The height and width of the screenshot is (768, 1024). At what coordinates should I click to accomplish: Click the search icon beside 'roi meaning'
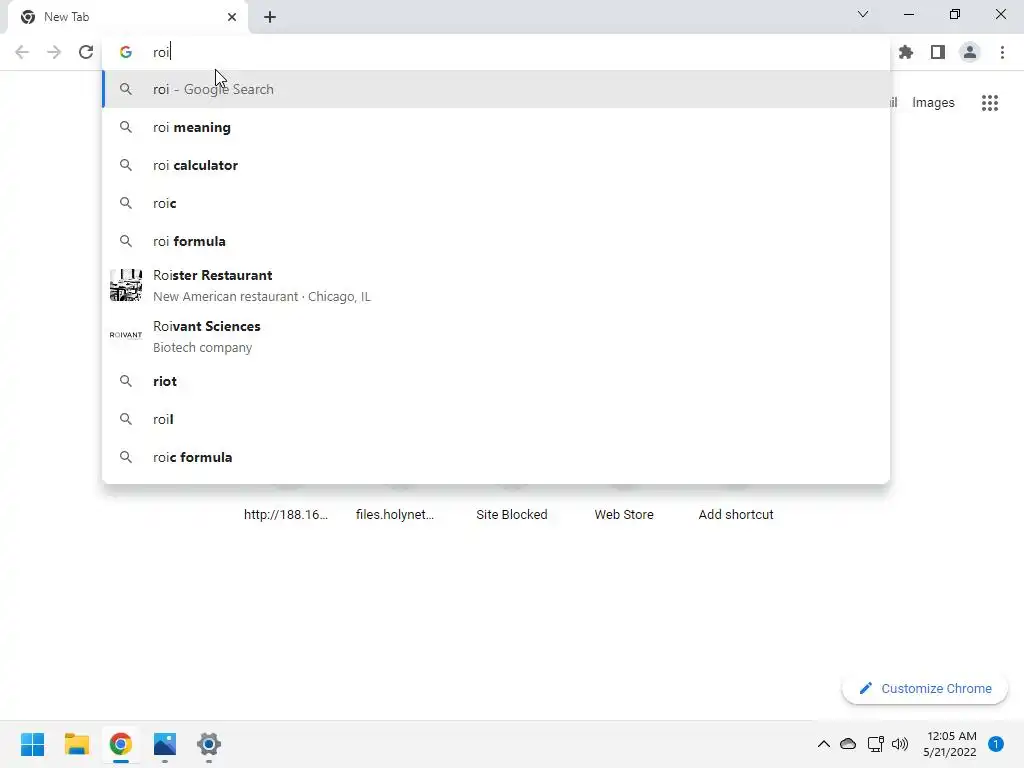(x=125, y=127)
